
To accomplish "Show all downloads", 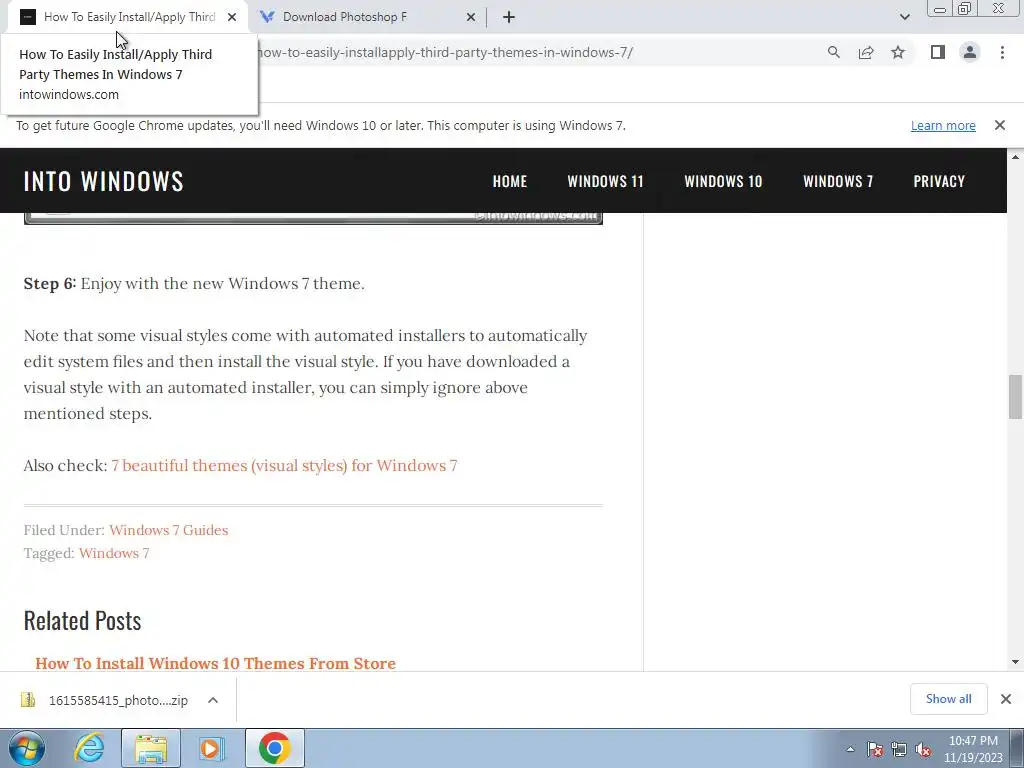I will point(948,699).
